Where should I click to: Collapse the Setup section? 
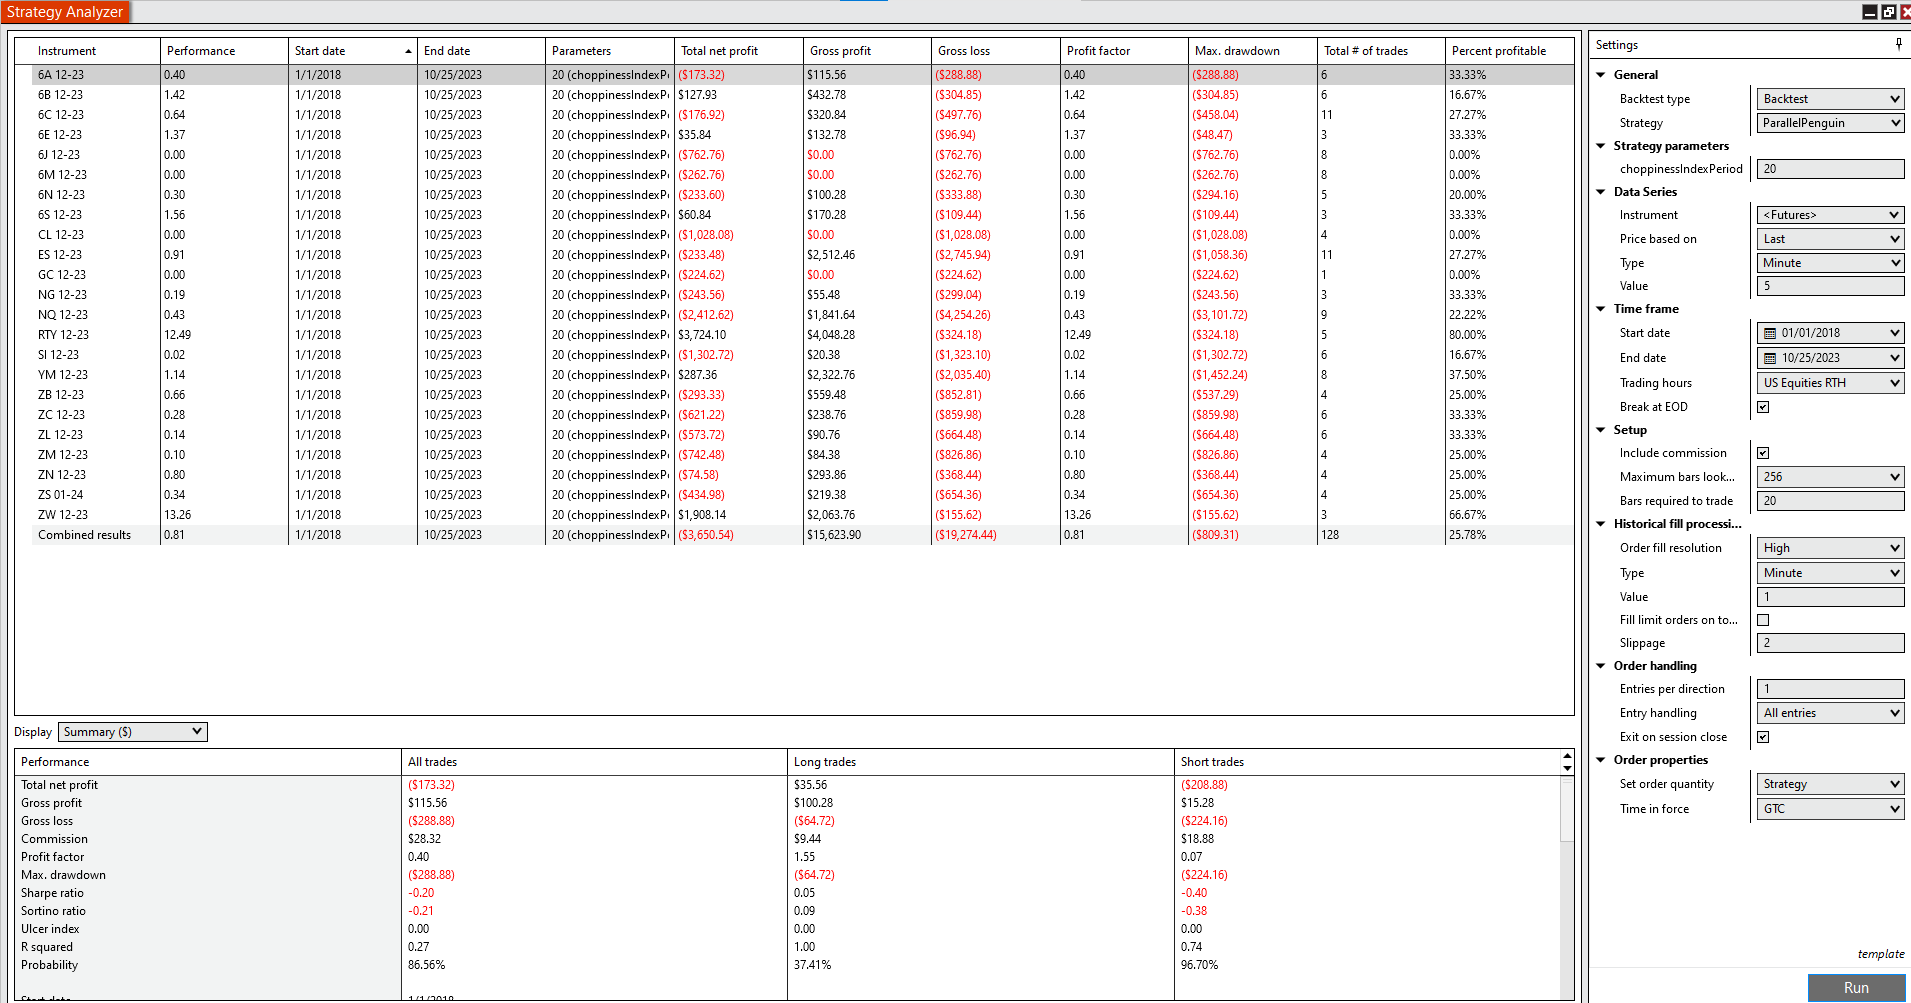click(1601, 430)
